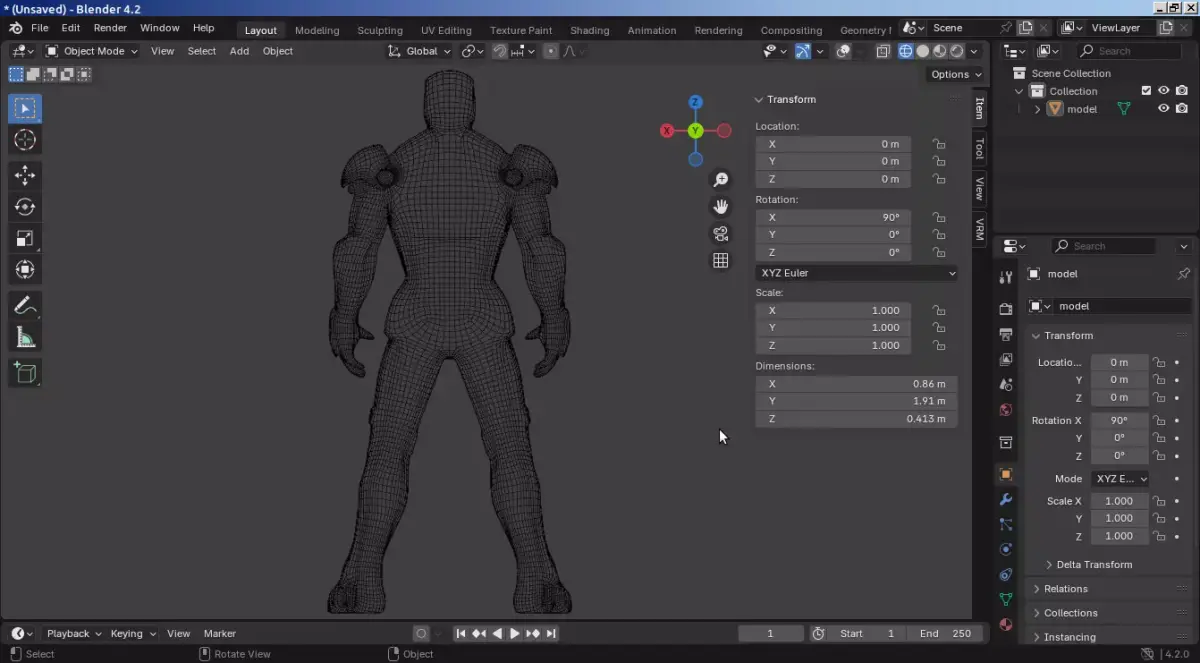Open Global transform orientation dropdown
The height and width of the screenshot is (663, 1200).
(x=421, y=51)
